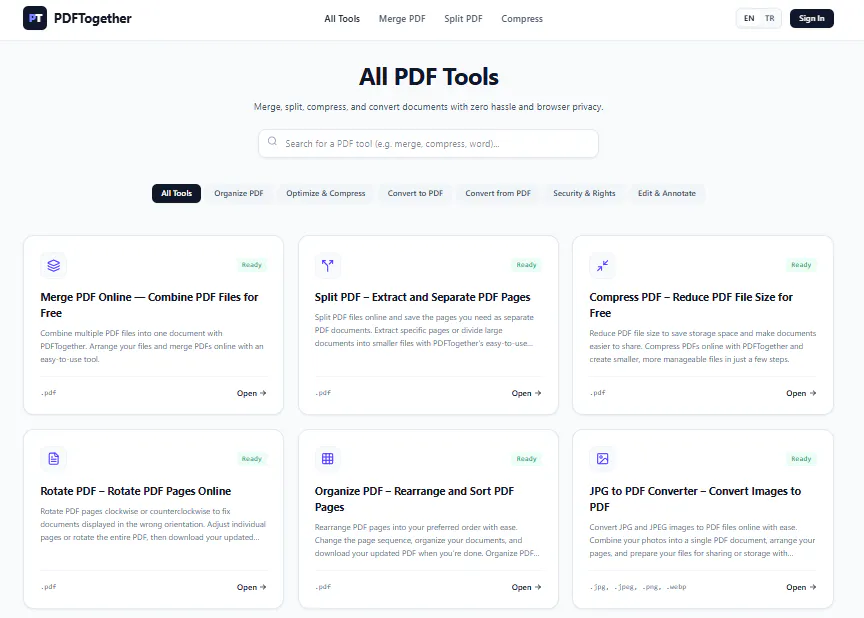This screenshot has height=618, width=864.
Task: Switch language to TR
Action: click(x=769, y=18)
